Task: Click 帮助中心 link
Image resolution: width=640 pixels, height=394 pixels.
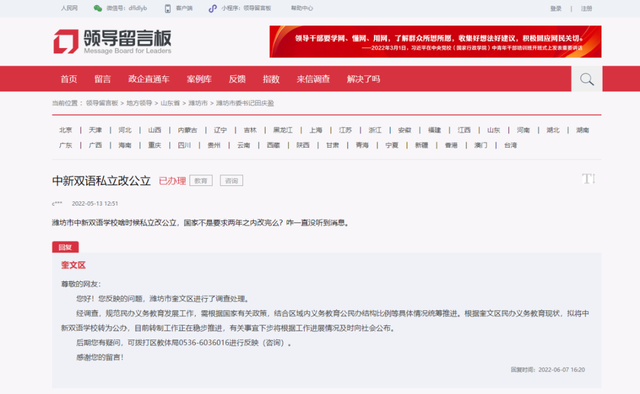Action: (x=302, y=8)
